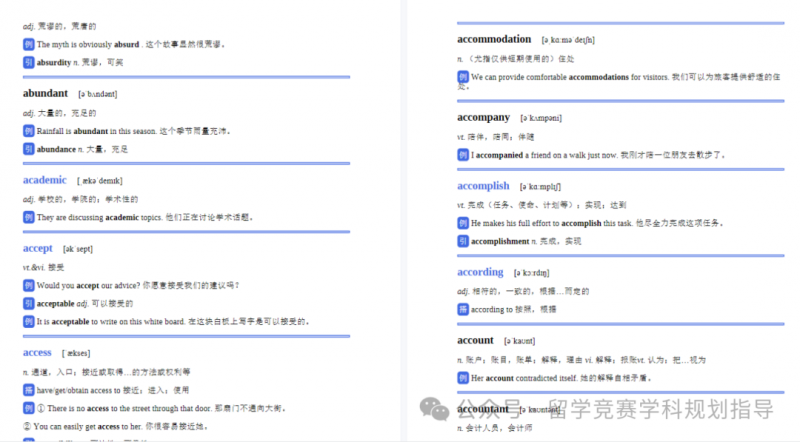
Task: Click the 'vt.&vi.' definition line under accept
Action: pyautogui.click(x=43, y=267)
